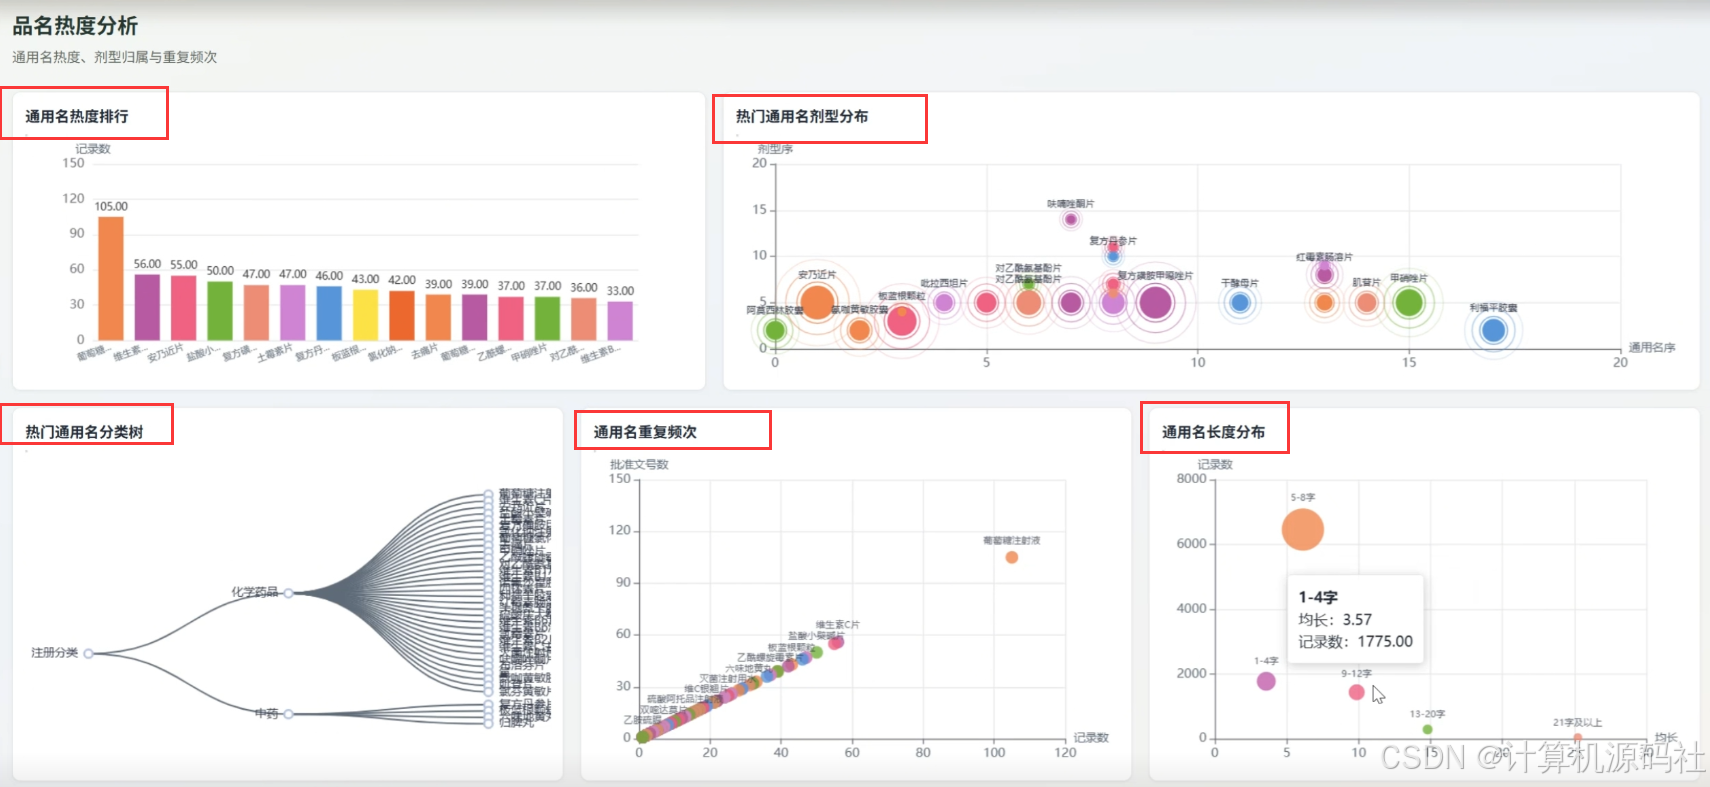1710x787 pixels.
Task: Click the 葡萄糖注射液 scatter point
Action: point(1012,557)
